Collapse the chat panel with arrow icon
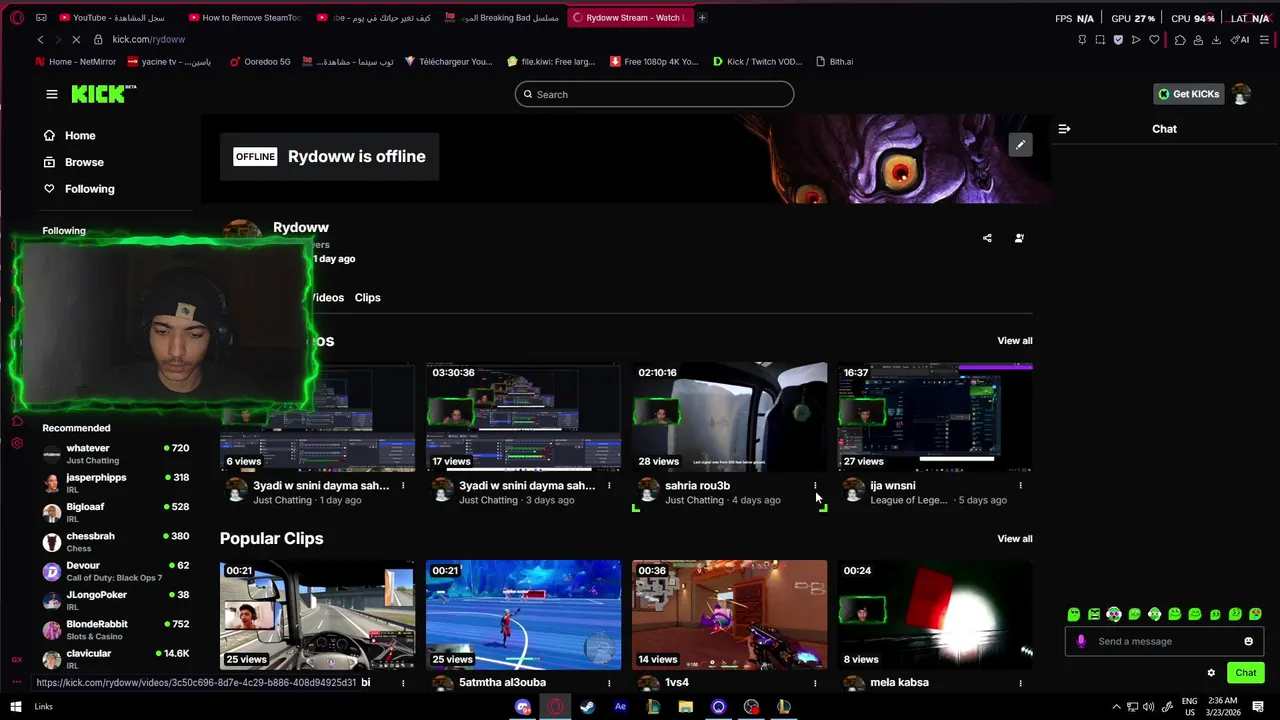1280x720 pixels. point(1064,129)
